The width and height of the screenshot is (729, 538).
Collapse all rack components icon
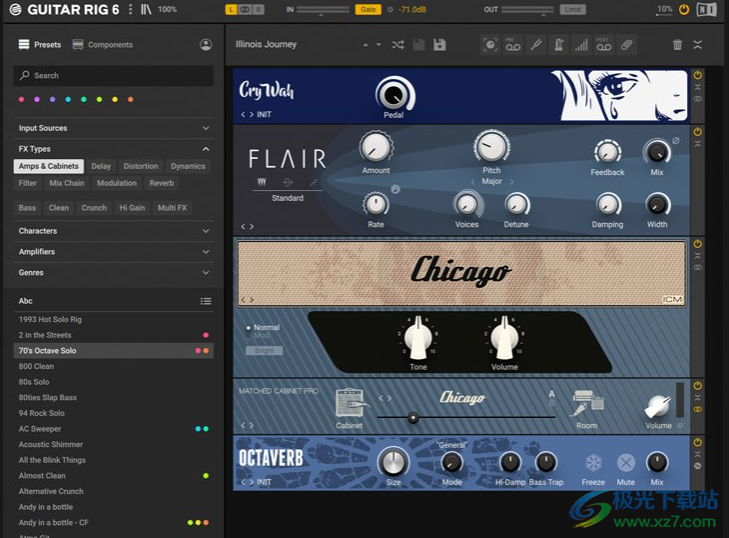coord(697,45)
